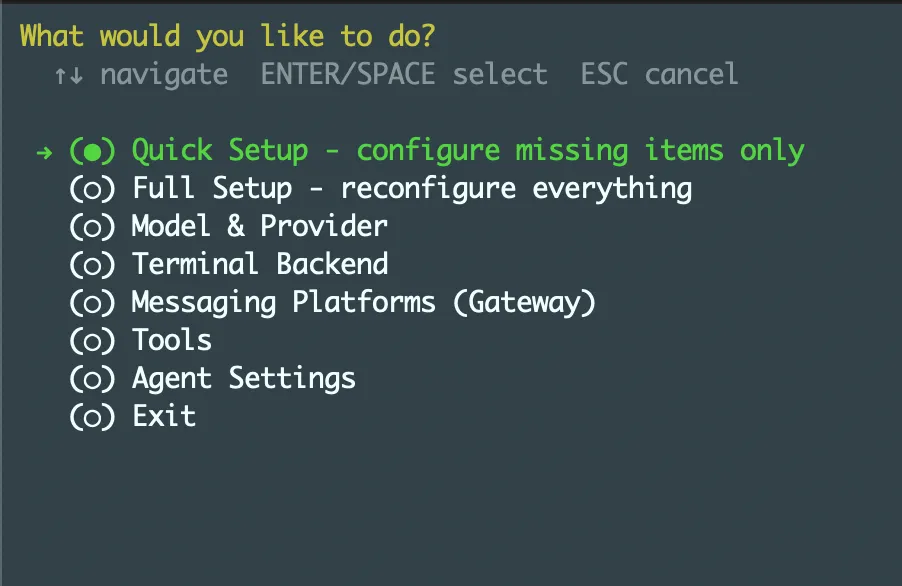This screenshot has width=902, height=586.
Task: Click the "ESC cancel" hint
Action: [x=660, y=75]
